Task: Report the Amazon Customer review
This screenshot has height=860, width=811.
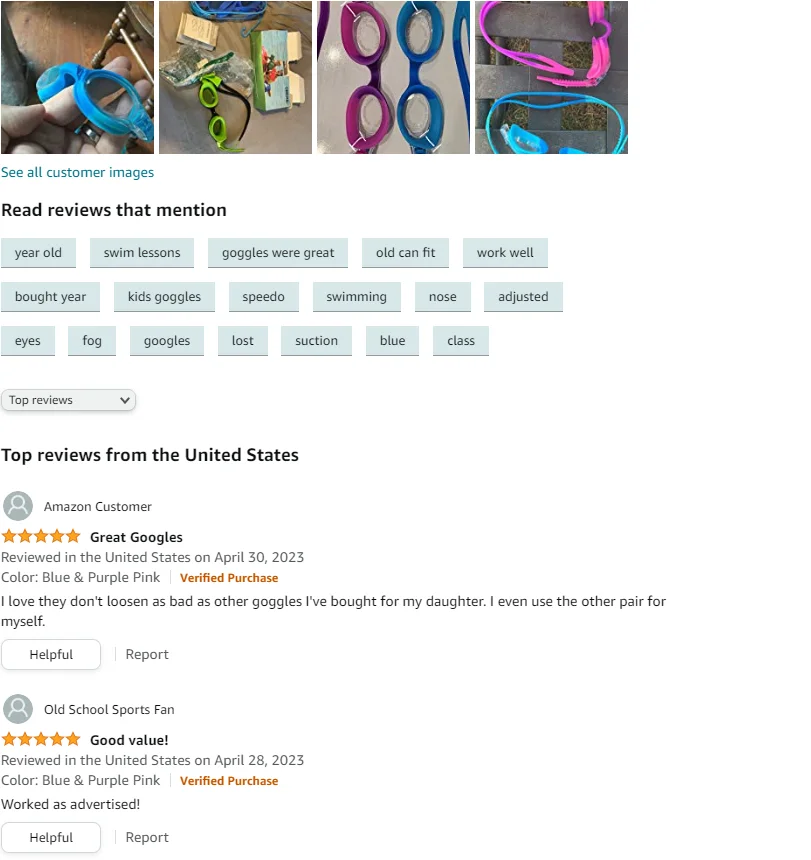Action: (x=147, y=654)
